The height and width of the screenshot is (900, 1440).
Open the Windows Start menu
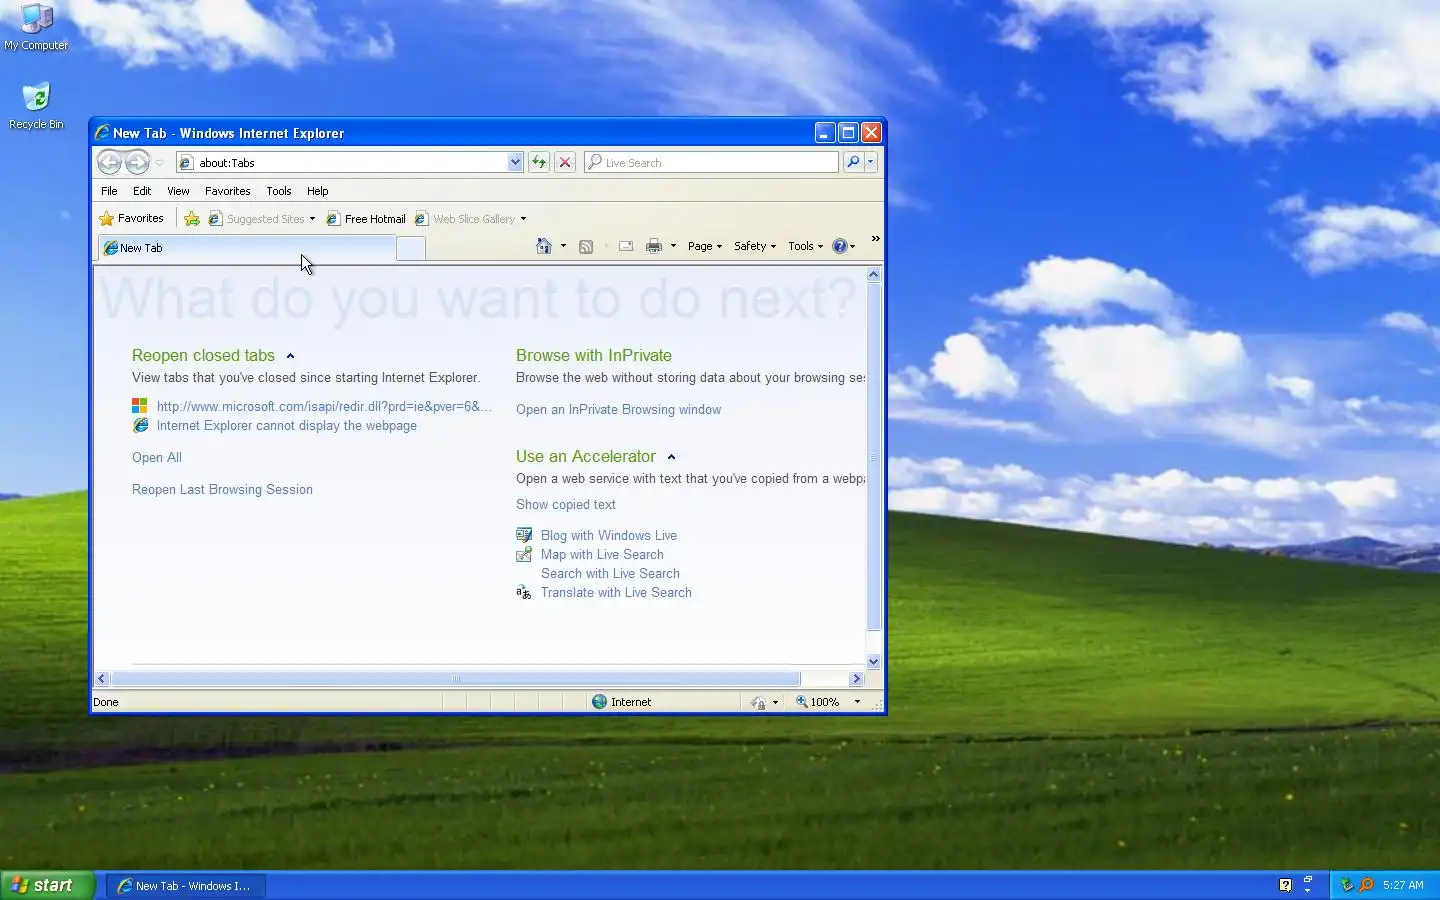click(48, 885)
